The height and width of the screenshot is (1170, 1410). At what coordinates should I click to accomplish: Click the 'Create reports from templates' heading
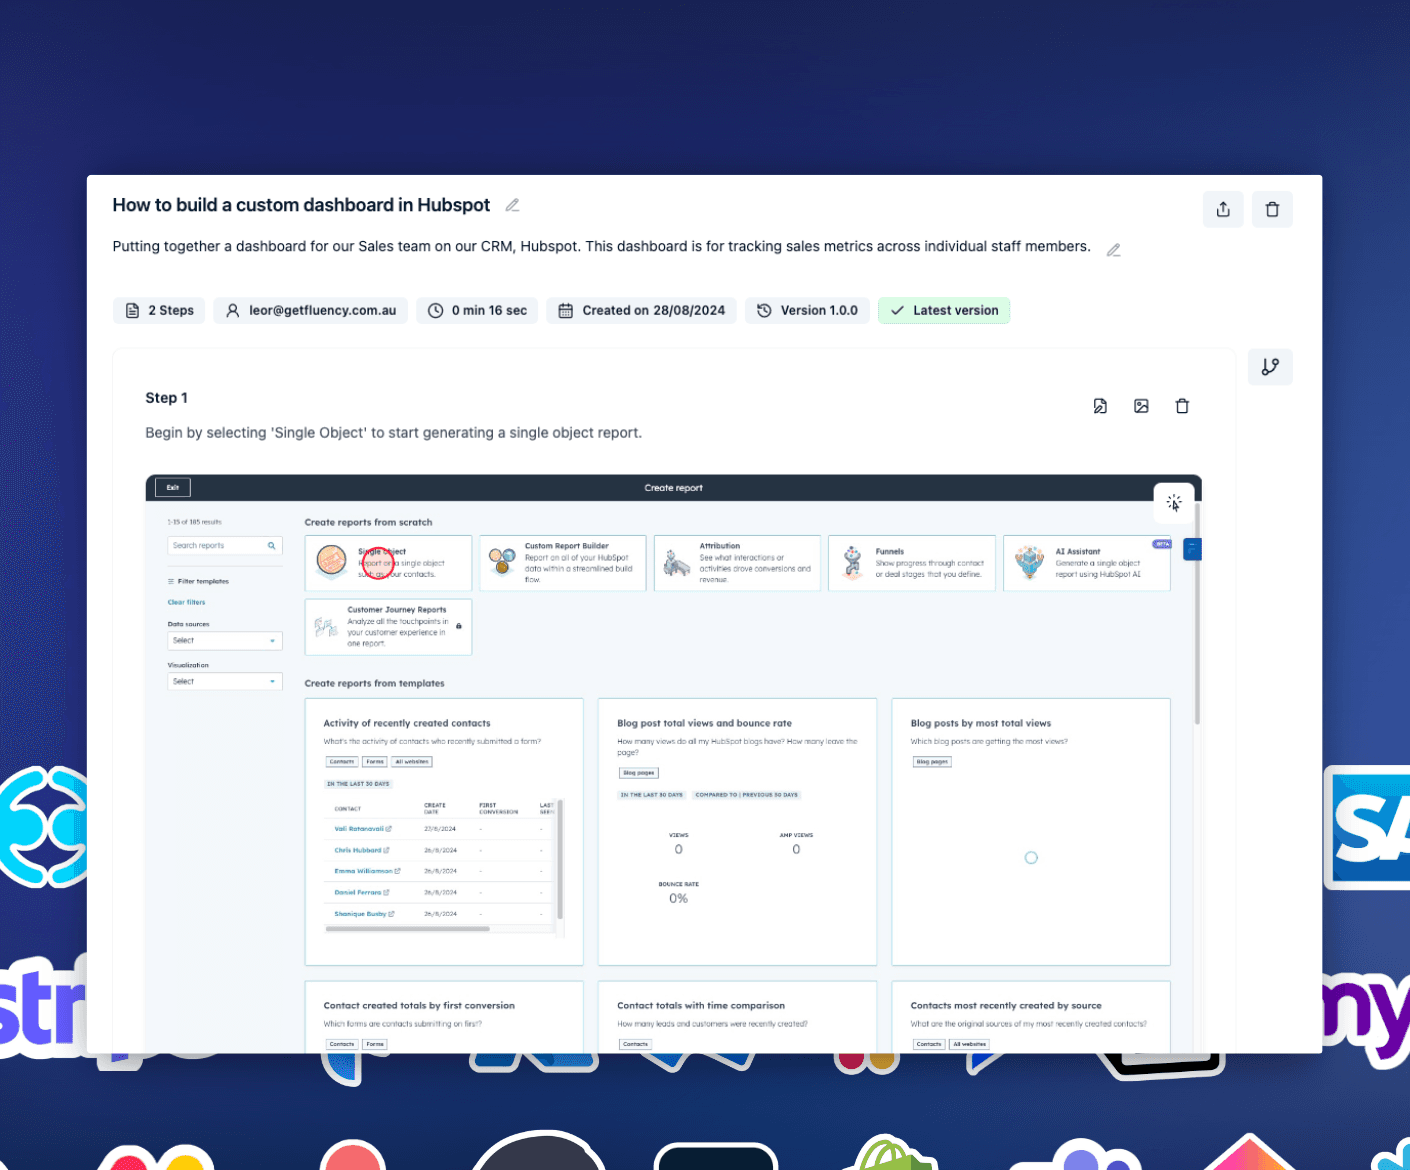pos(374,684)
